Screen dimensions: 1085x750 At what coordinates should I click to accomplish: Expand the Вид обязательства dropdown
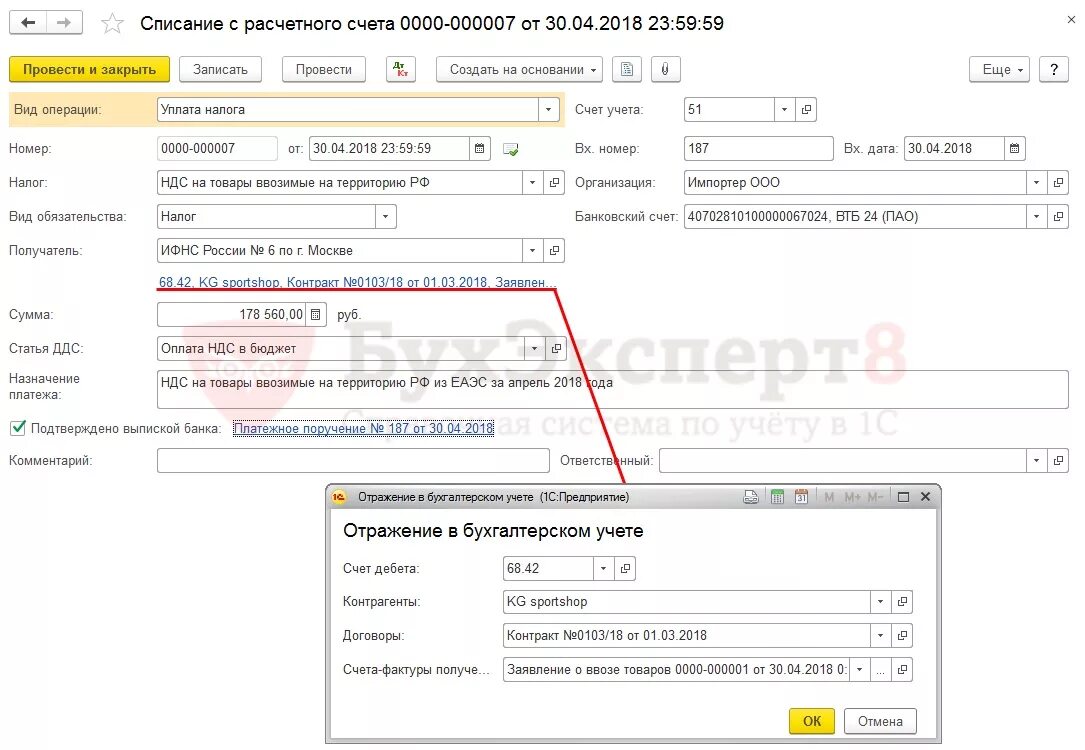pyautogui.click(x=385, y=217)
